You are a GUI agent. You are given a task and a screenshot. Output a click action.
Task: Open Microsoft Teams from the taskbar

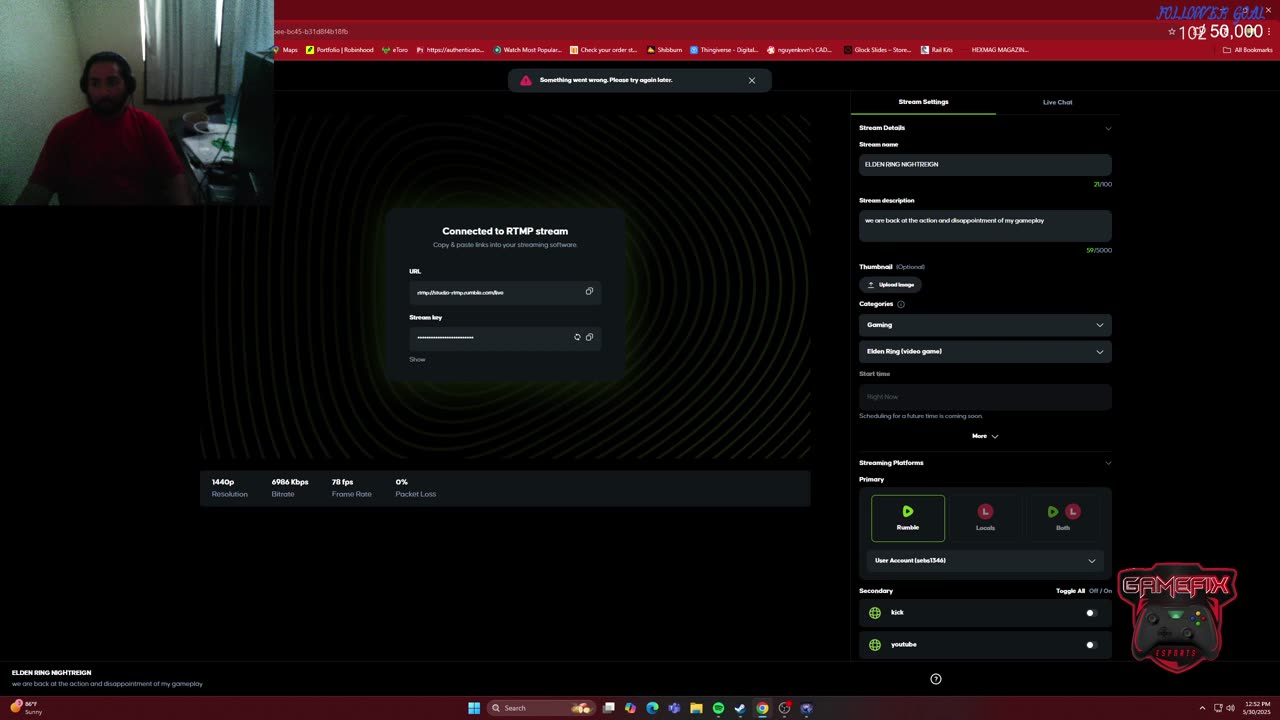[x=674, y=708]
